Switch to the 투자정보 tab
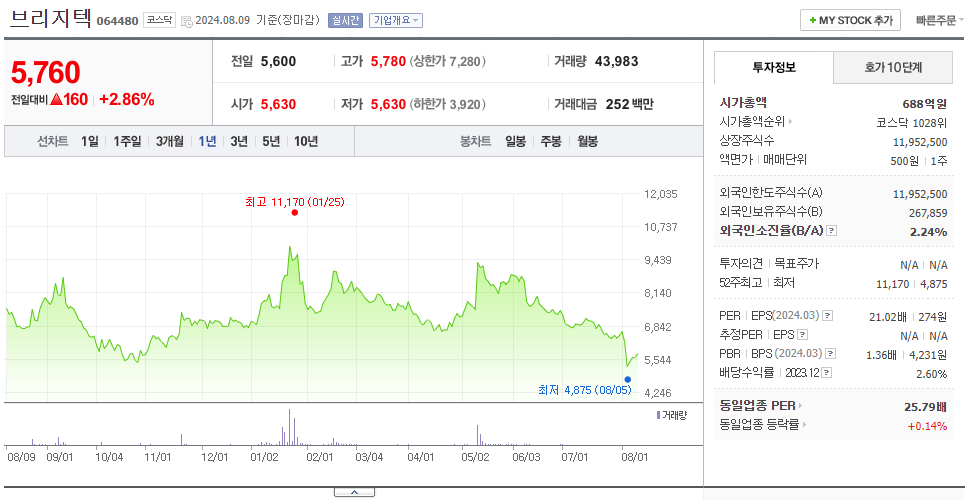Viewport: 968px width, 500px height. point(774,68)
